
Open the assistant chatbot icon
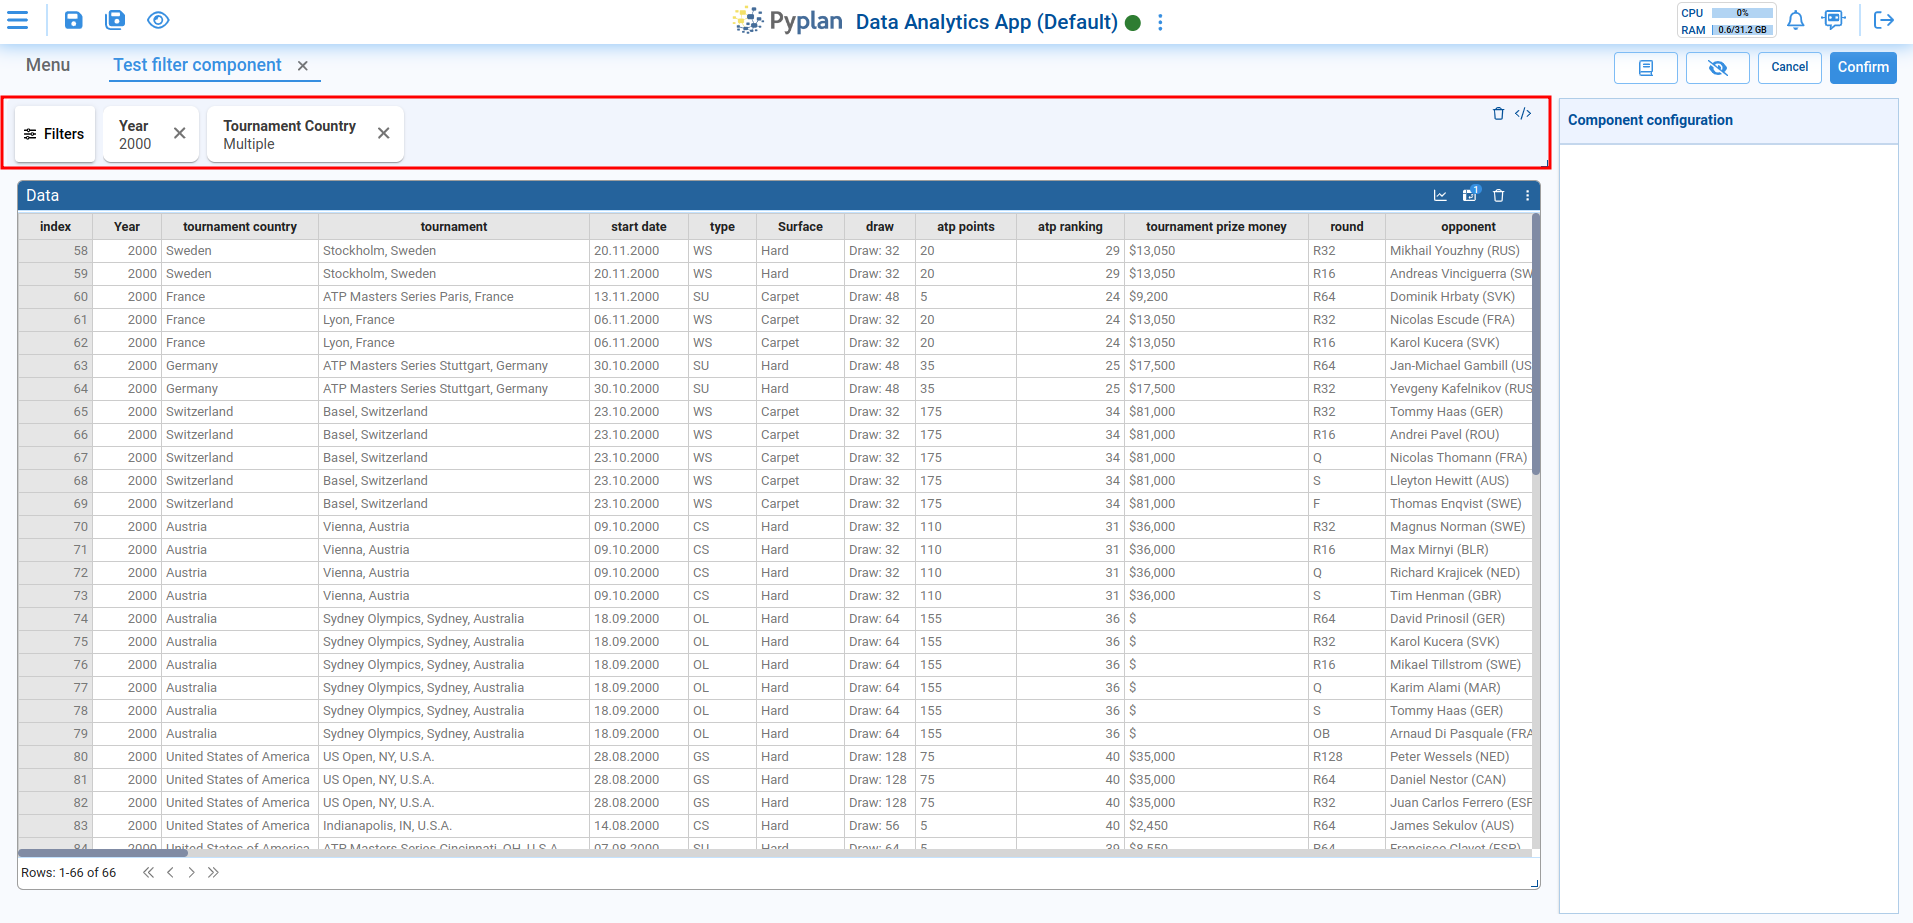pos(1833,20)
